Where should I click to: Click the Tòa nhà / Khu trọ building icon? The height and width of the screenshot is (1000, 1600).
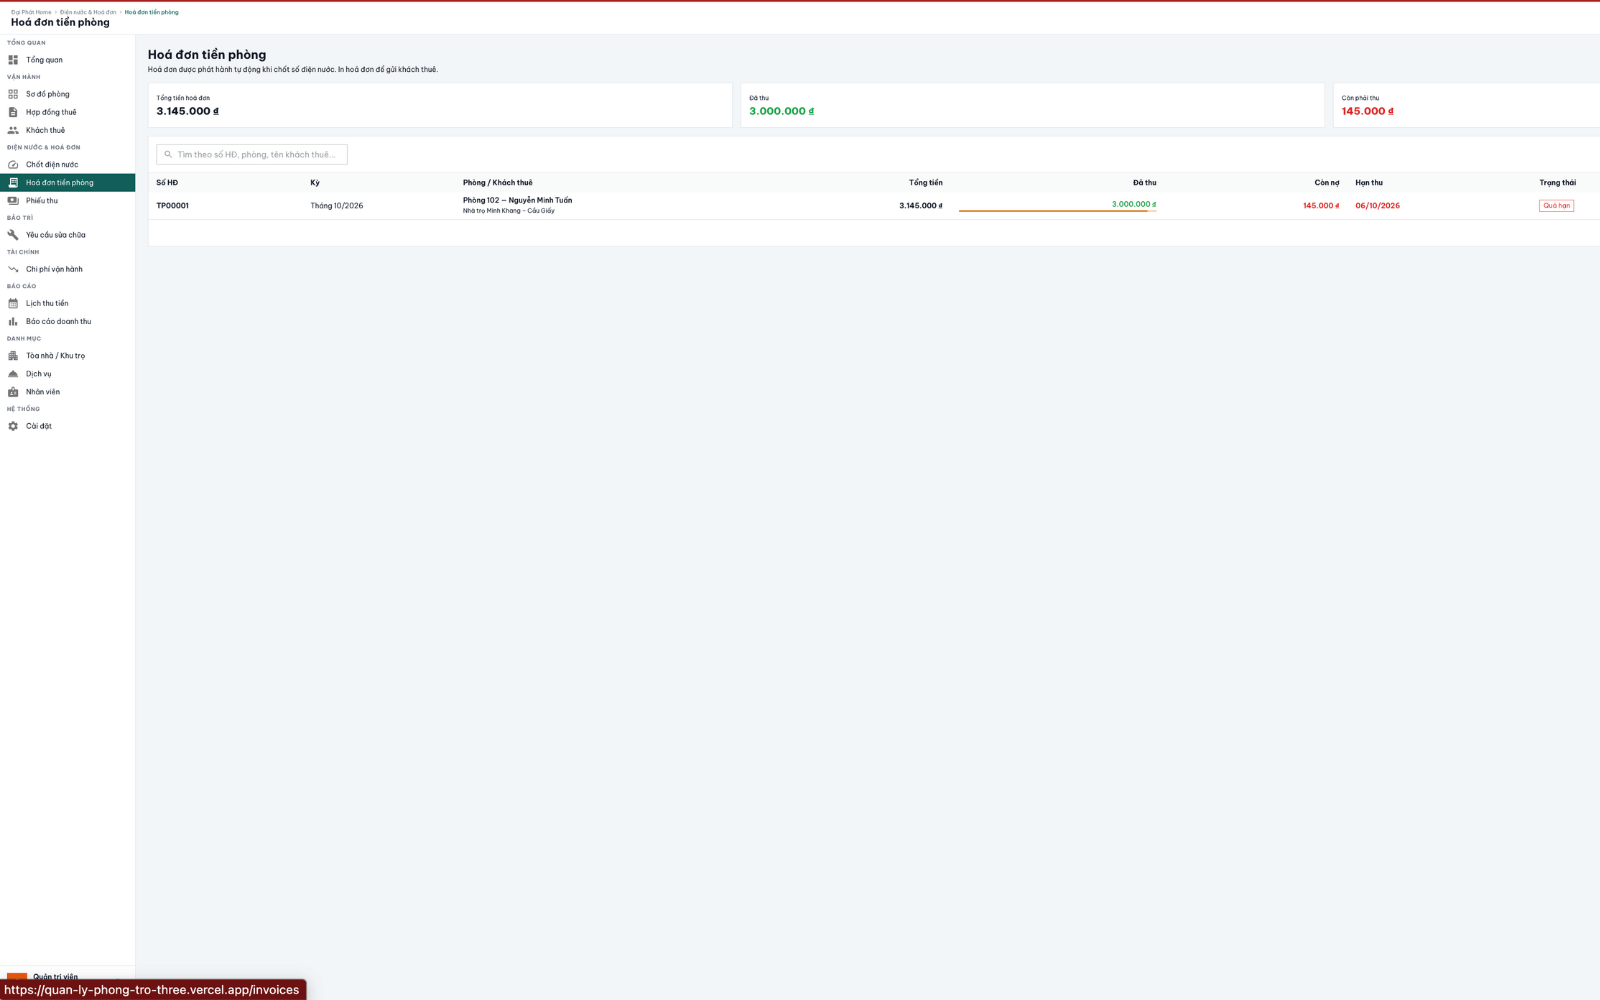(x=13, y=356)
